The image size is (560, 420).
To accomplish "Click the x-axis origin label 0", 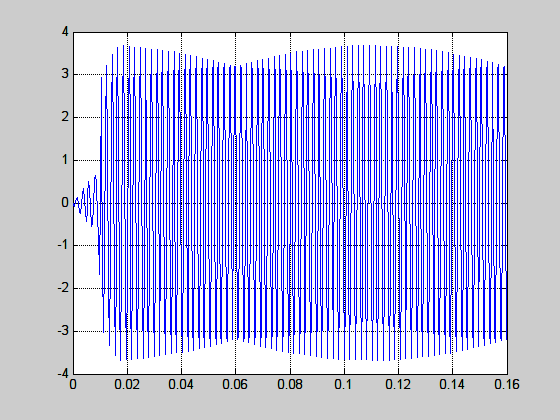I will click(73, 385).
